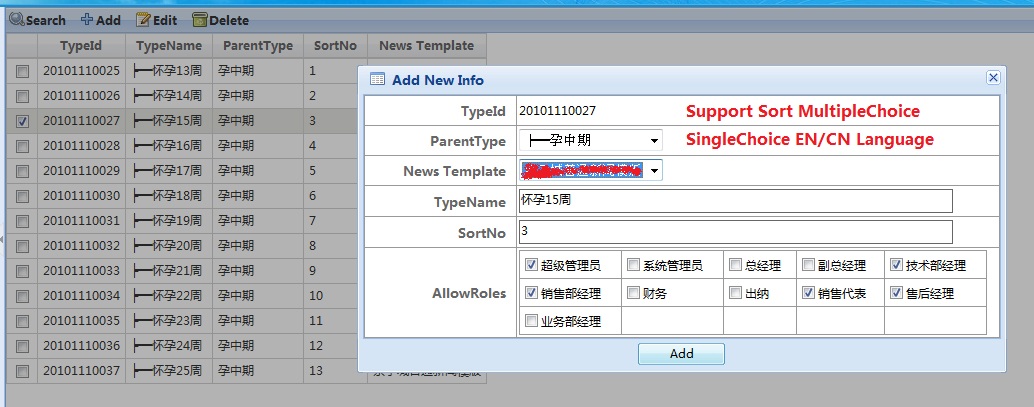Uncheck the 销售代表 role checkbox
The image size is (1034, 407).
coord(808,293)
